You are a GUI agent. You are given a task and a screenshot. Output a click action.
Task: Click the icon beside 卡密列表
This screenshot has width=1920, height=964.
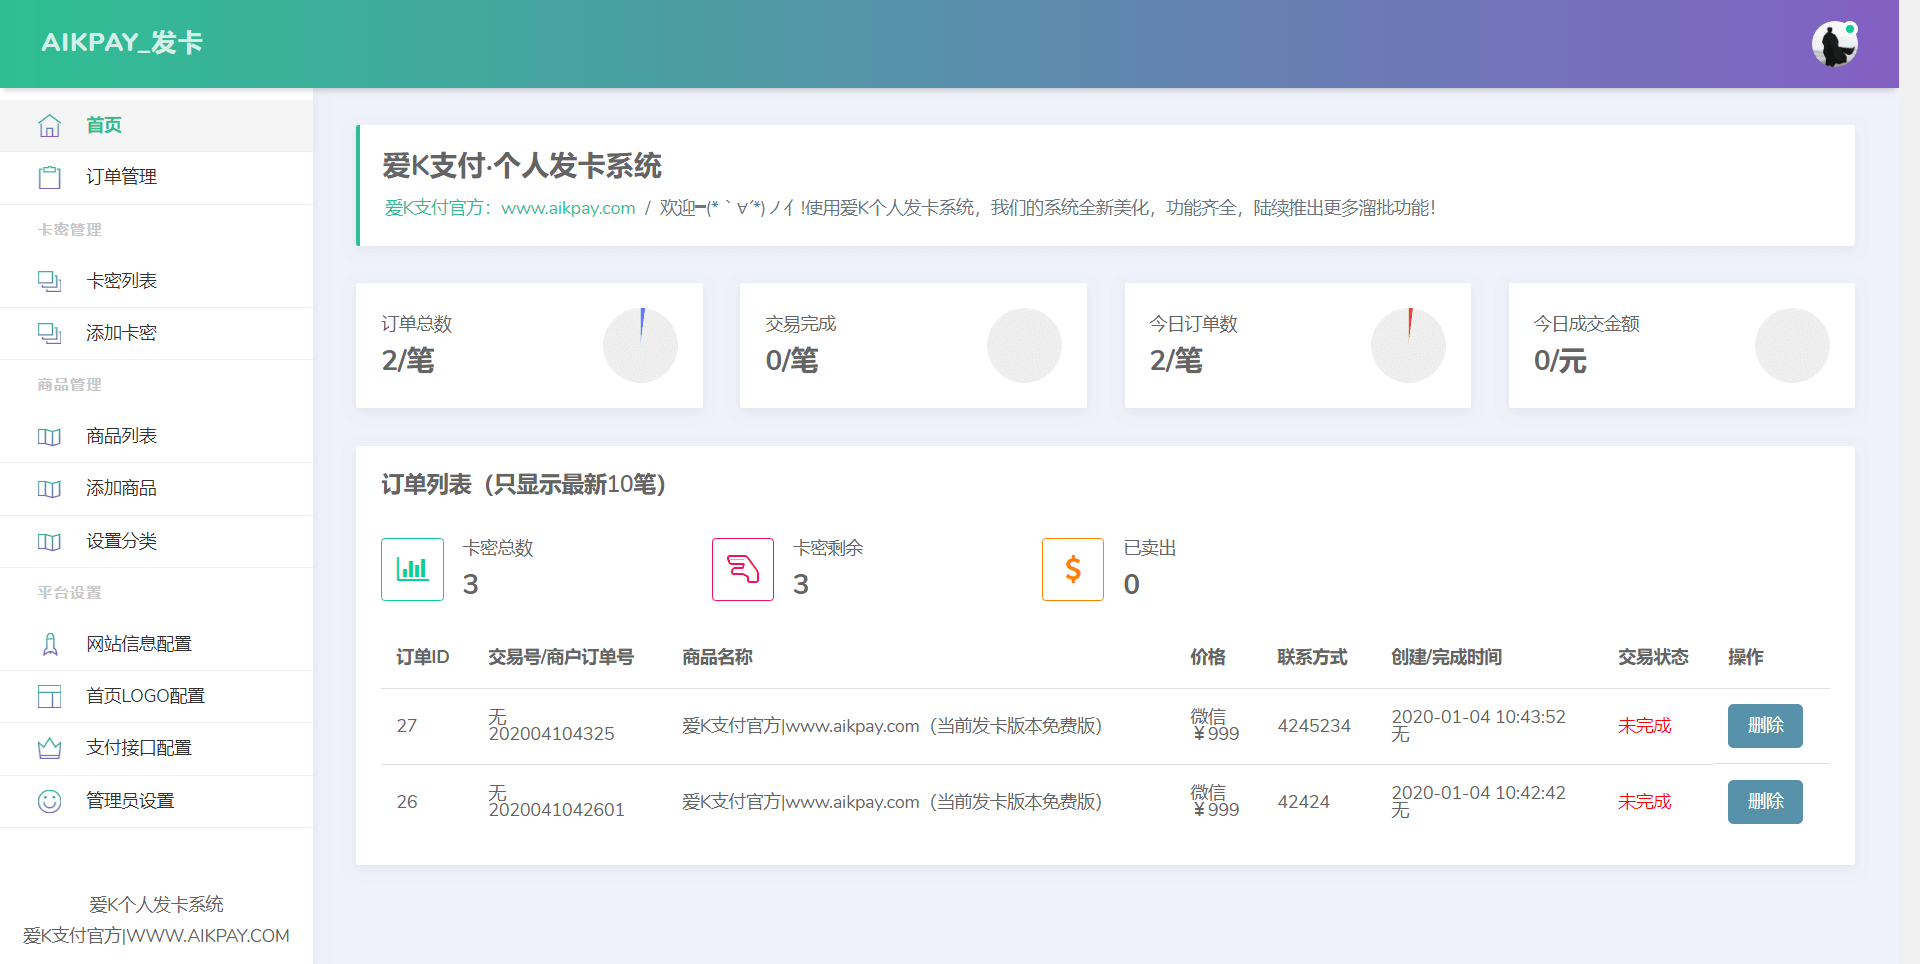pos(49,281)
